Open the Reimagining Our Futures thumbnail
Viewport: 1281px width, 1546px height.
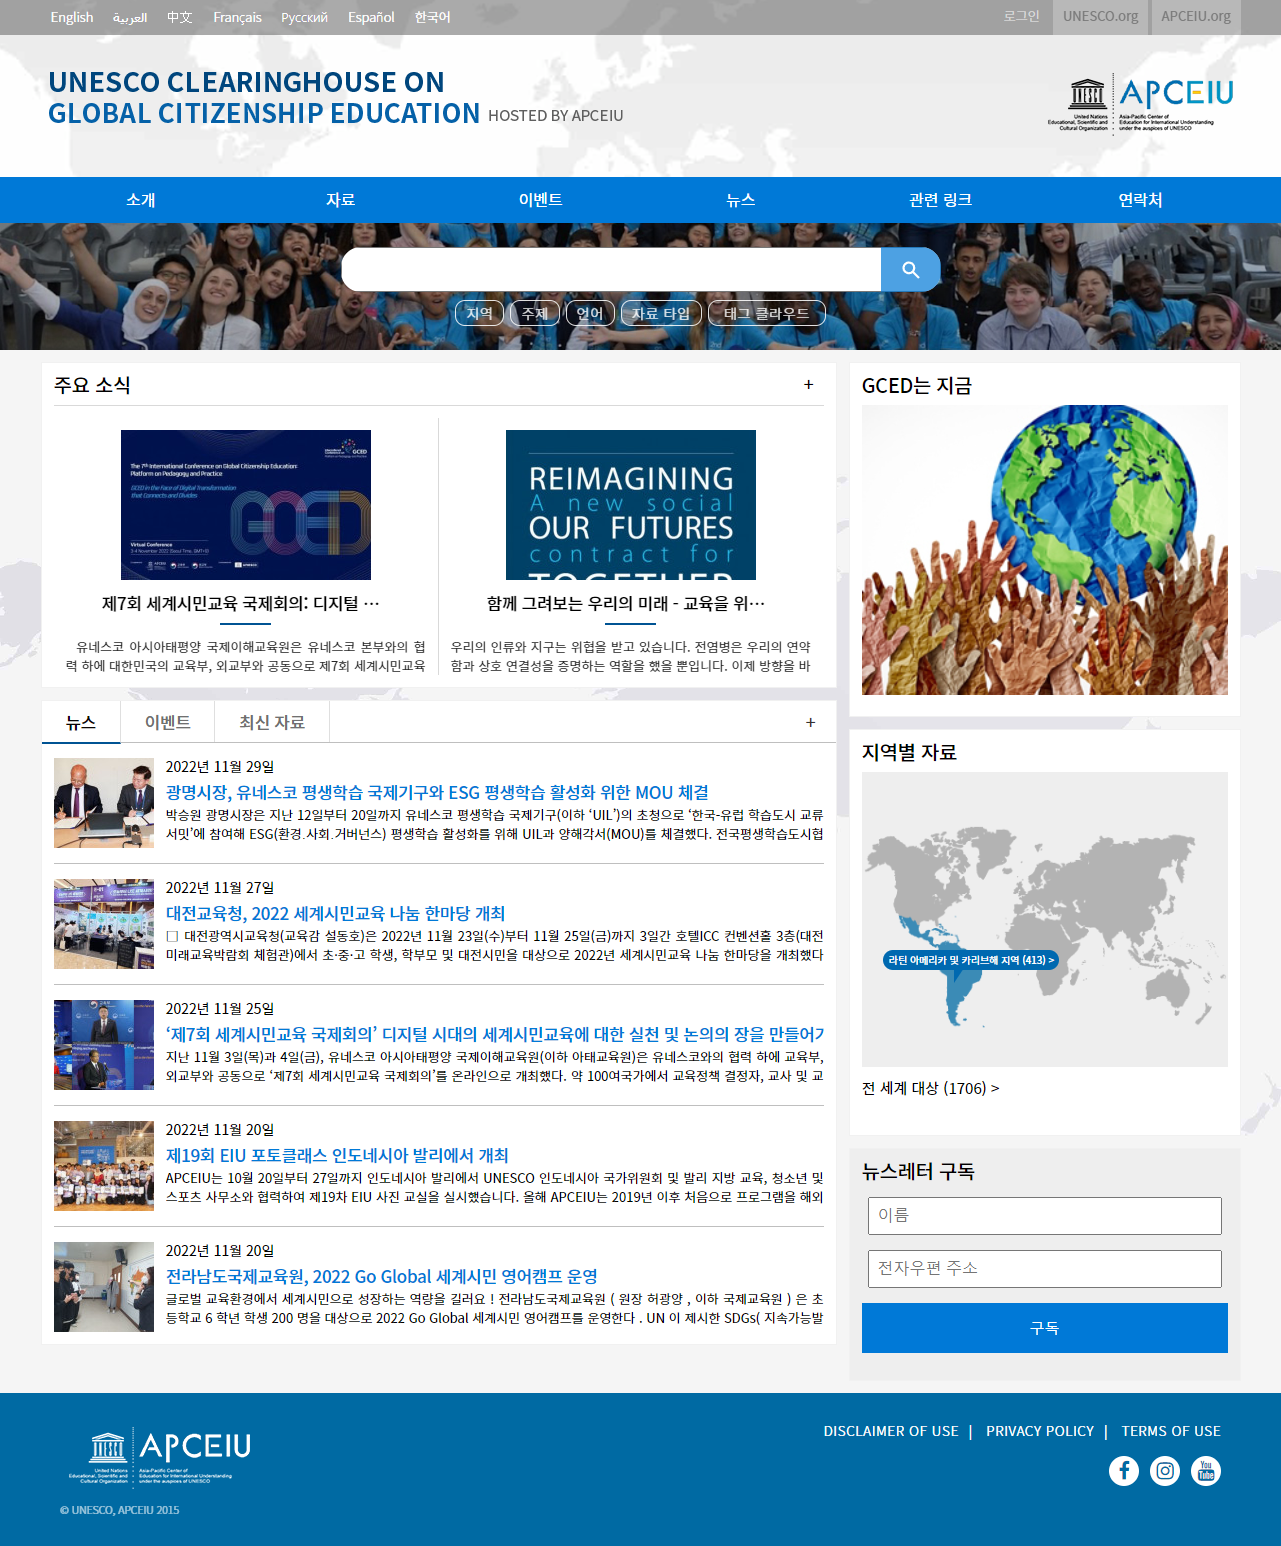[x=631, y=505]
